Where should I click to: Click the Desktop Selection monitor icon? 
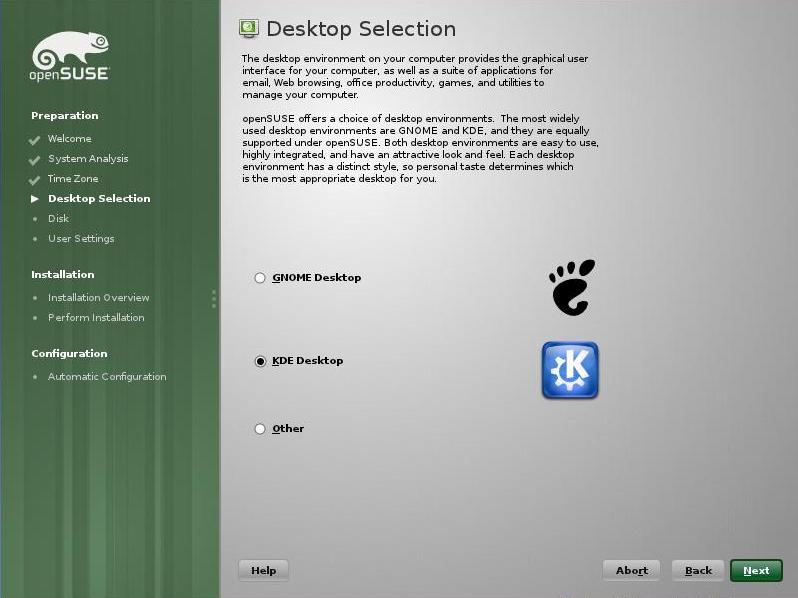pyautogui.click(x=249, y=29)
